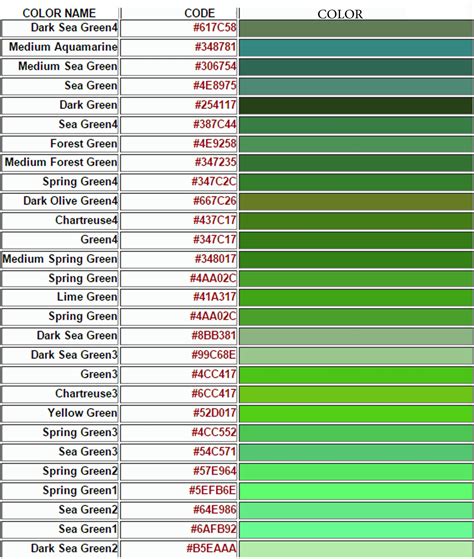Select the '#8BB381' code cell
The width and height of the screenshot is (474, 559).
[x=179, y=336]
